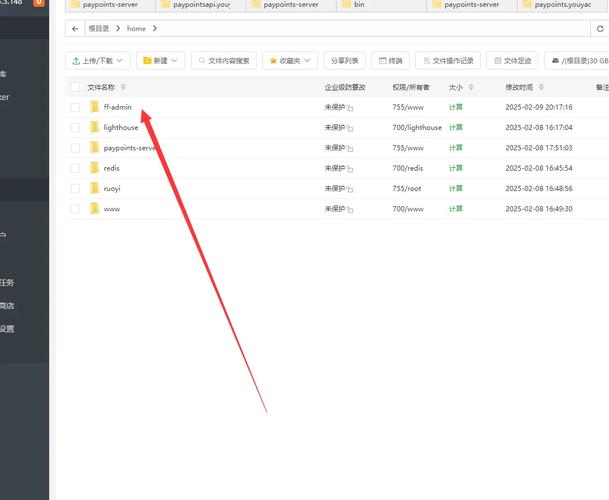Click home in the breadcrumb path
Image resolution: width=609 pixels, height=500 pixels.
click(x=136, y=29)
